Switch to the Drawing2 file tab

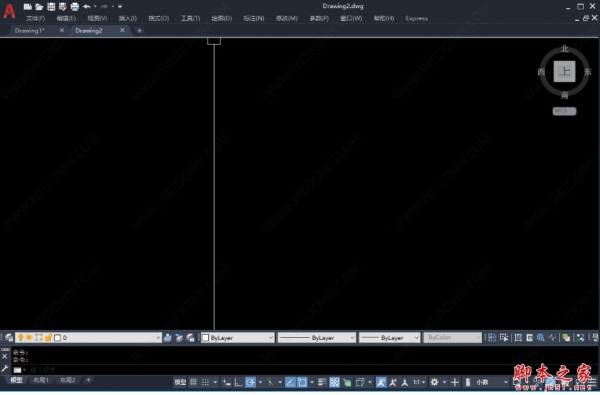[x=89, y=31]
